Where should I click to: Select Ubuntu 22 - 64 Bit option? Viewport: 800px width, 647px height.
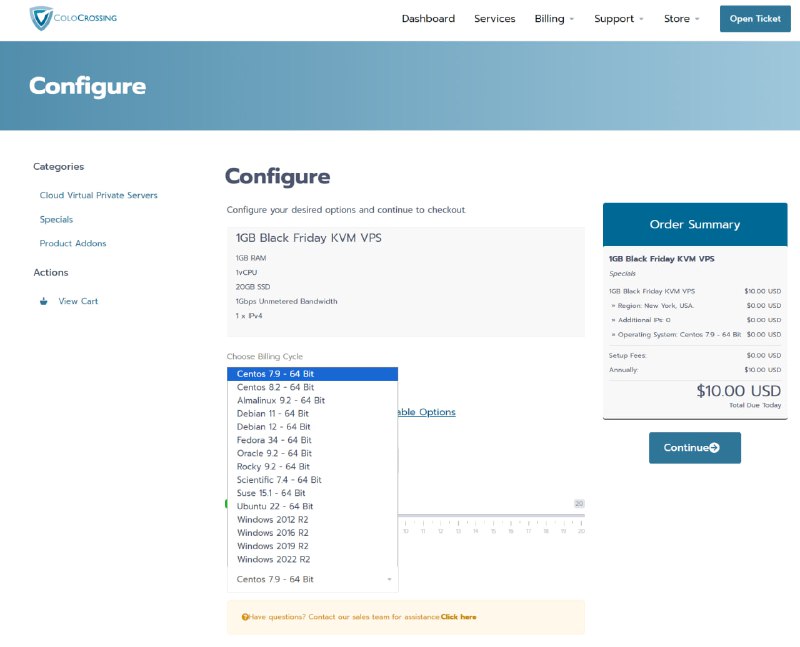point(274,506)
